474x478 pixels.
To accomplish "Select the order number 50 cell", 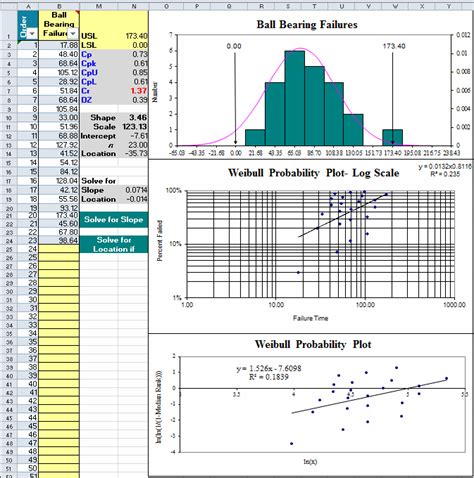I will [28, 468].
